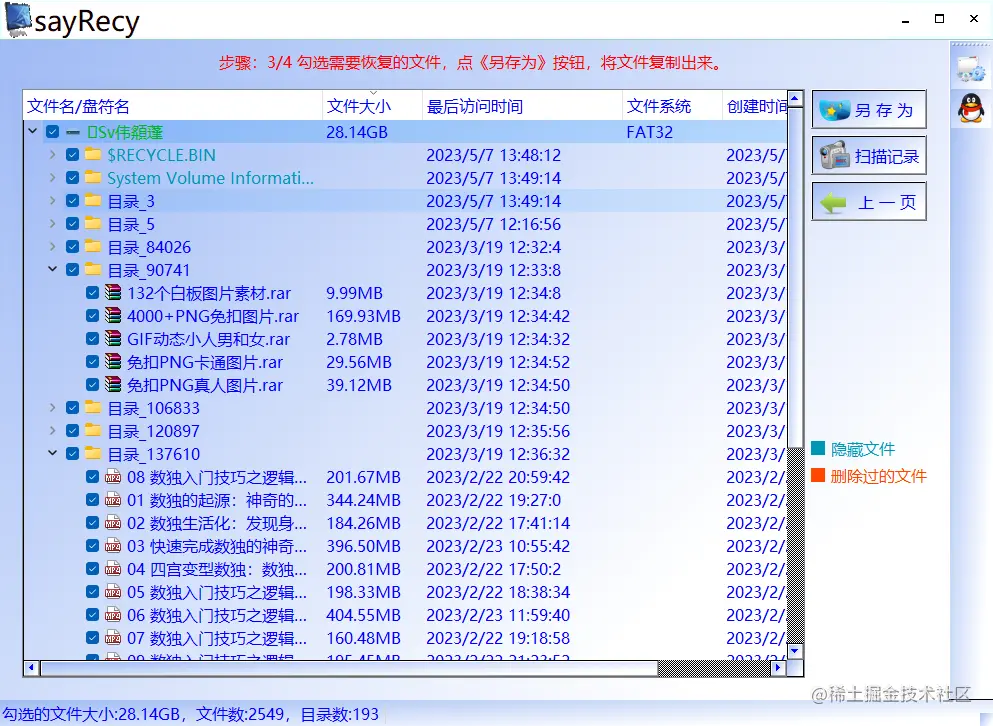The height and width of the screenshot is (726, 993).
Task: Open the QQ penguin contact icon
Action: 971,108
